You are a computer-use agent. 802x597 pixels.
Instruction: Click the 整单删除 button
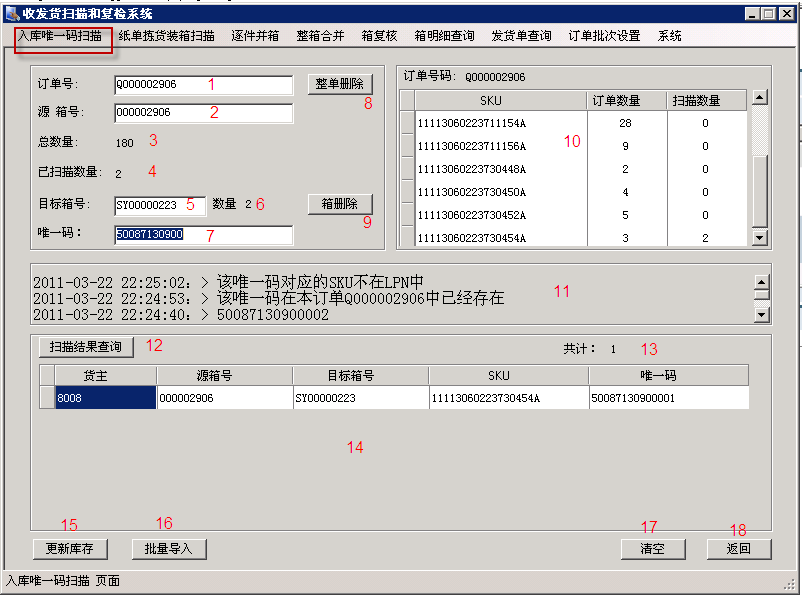click(x=339, y=84)
